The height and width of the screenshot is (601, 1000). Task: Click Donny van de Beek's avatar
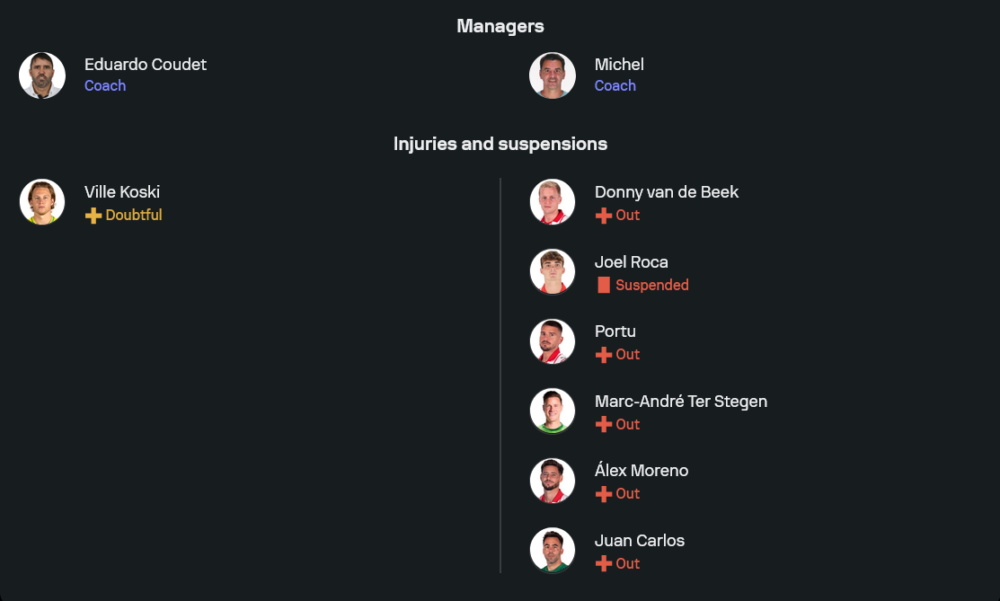552,202
